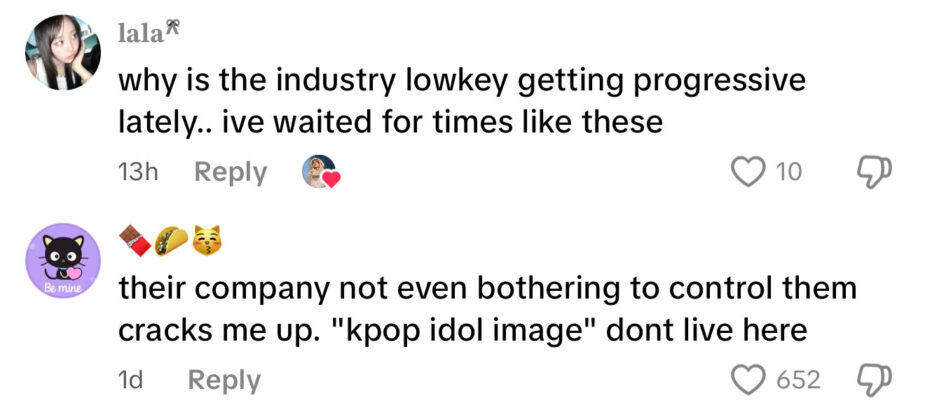
Task: Like lala's comment with the heart
Action: (747, 172)
